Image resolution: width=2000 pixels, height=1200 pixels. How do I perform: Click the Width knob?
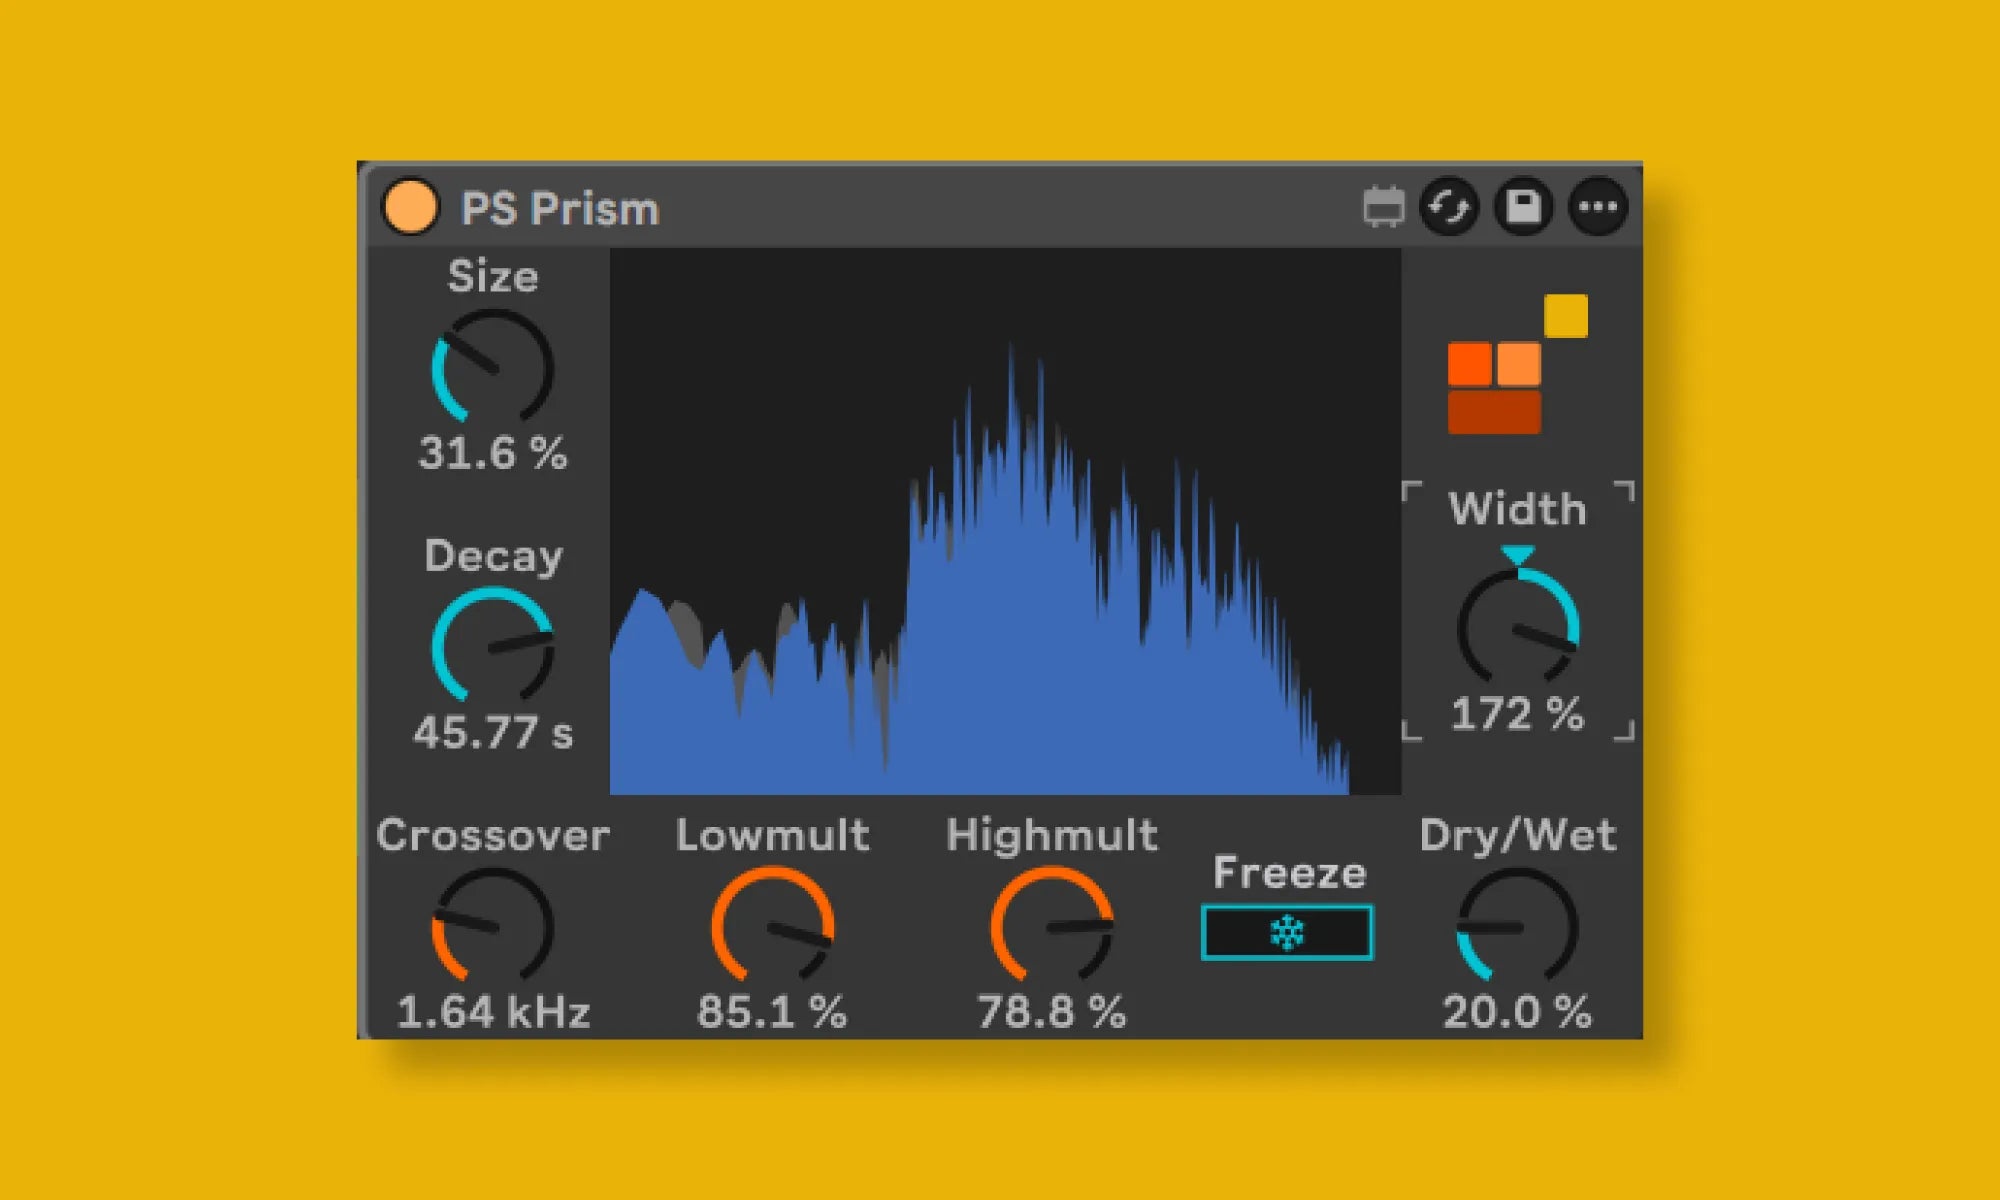1517,627
